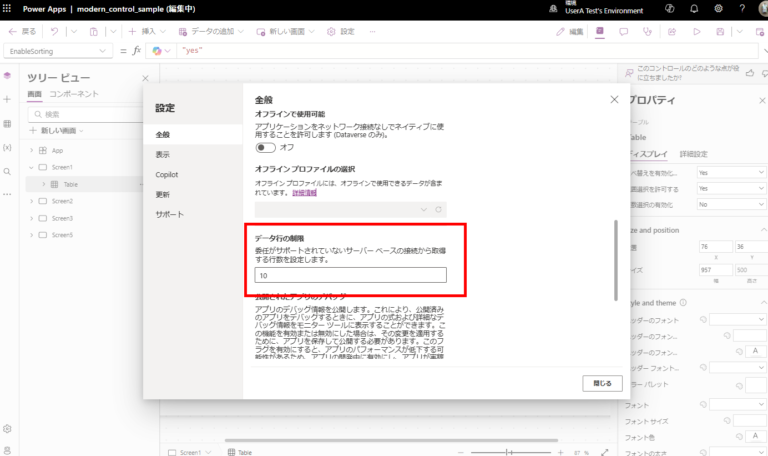Open the Data table icon in left sidebar
Screen dimensions: 768x456
click(x=7, y=123)
